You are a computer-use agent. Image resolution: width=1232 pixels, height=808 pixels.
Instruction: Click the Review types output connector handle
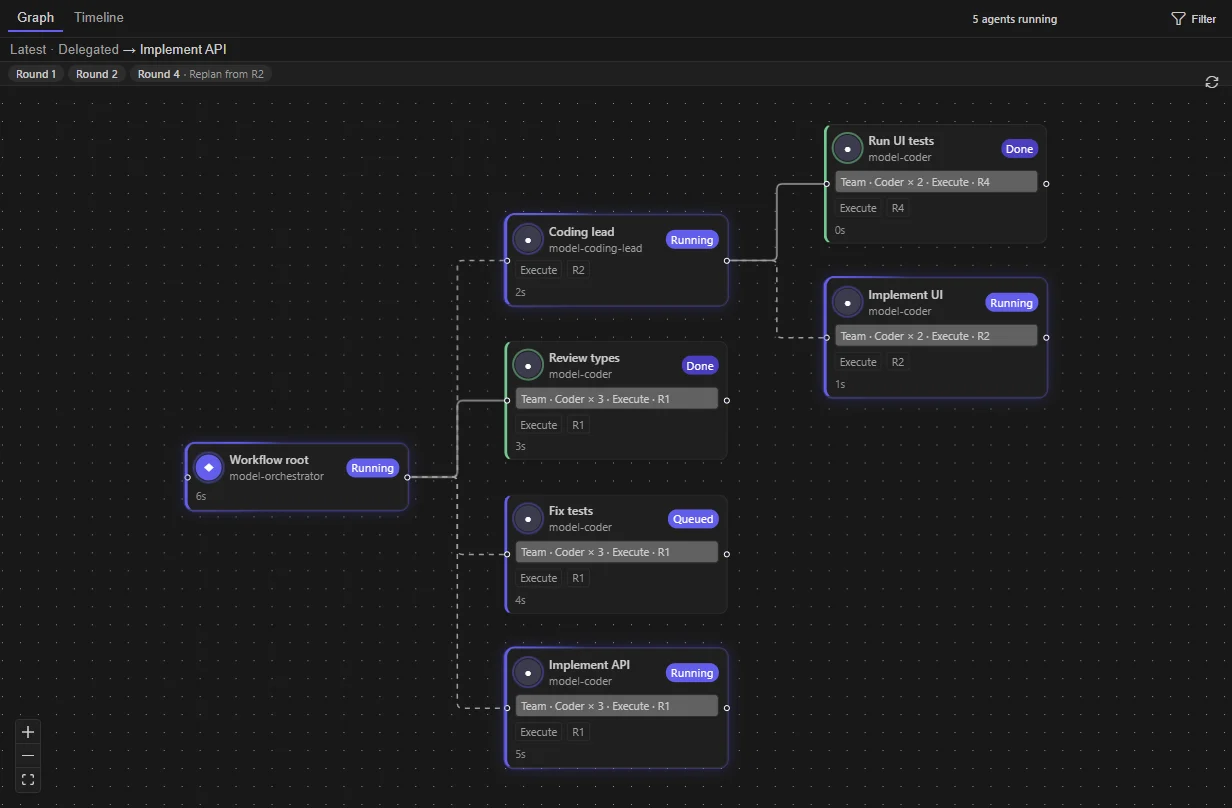[x=727, y=400]
